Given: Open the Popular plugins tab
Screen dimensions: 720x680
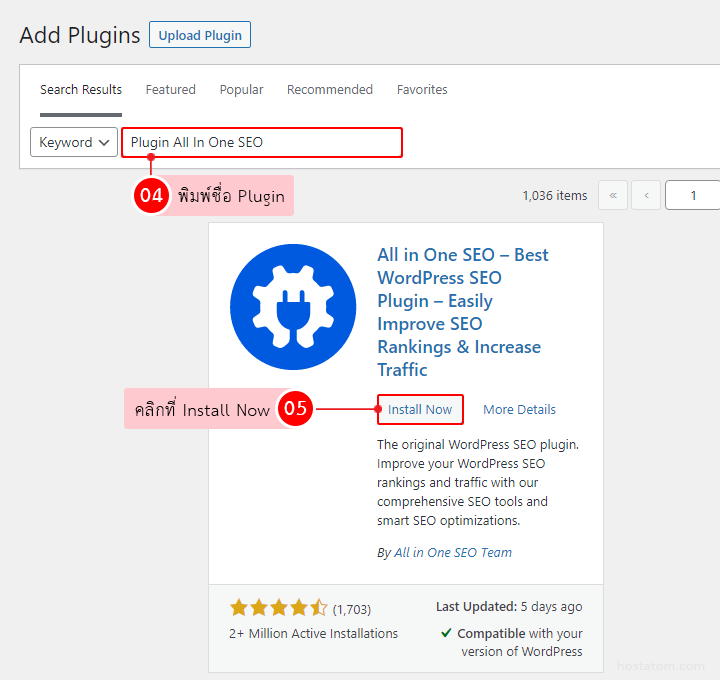Looking at the screenshot, I should click(x=242, y=90).
